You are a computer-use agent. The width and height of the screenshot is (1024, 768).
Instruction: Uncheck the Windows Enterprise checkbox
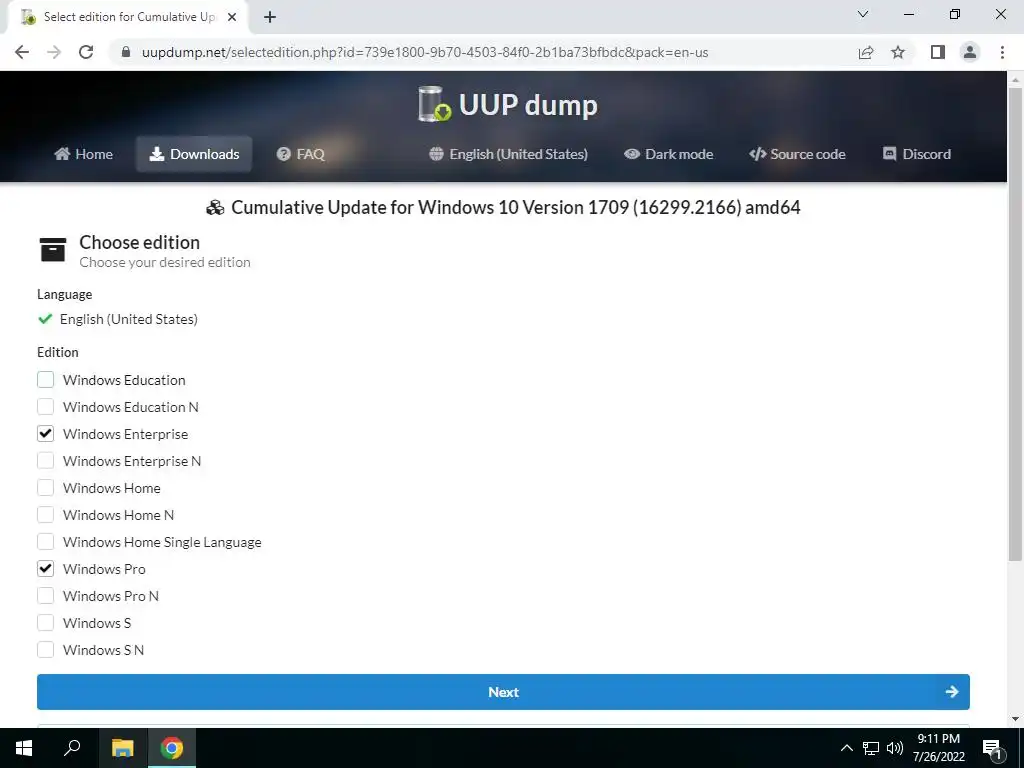click(46, 434)
